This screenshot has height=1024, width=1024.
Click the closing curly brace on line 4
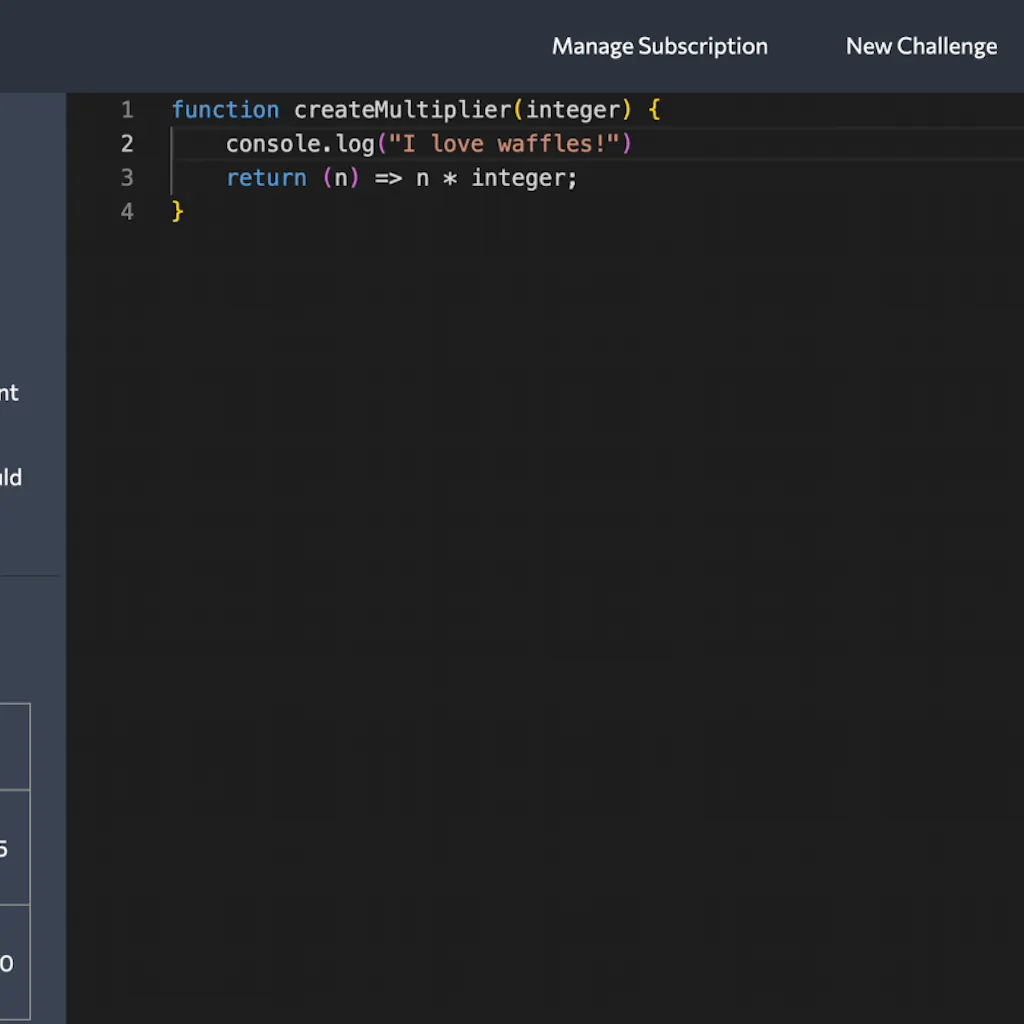pos(178,212)
